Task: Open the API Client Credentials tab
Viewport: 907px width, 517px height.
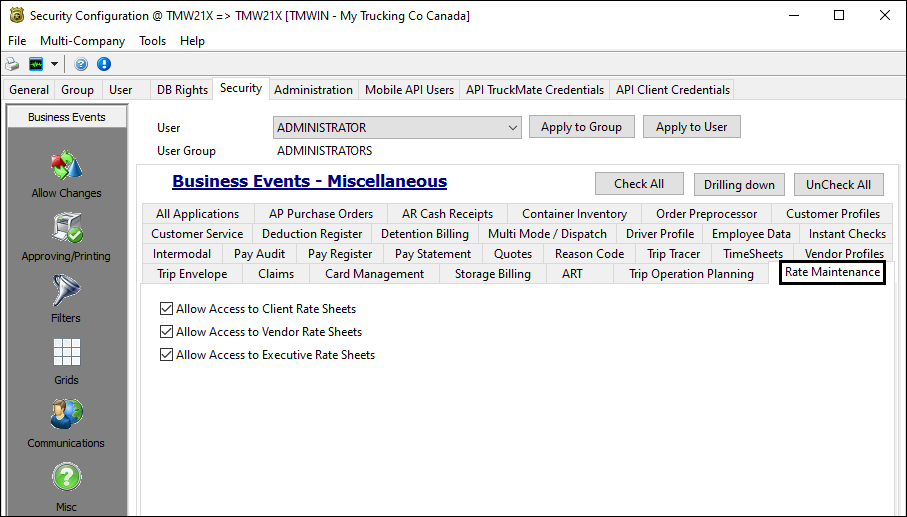Action: 673,90
